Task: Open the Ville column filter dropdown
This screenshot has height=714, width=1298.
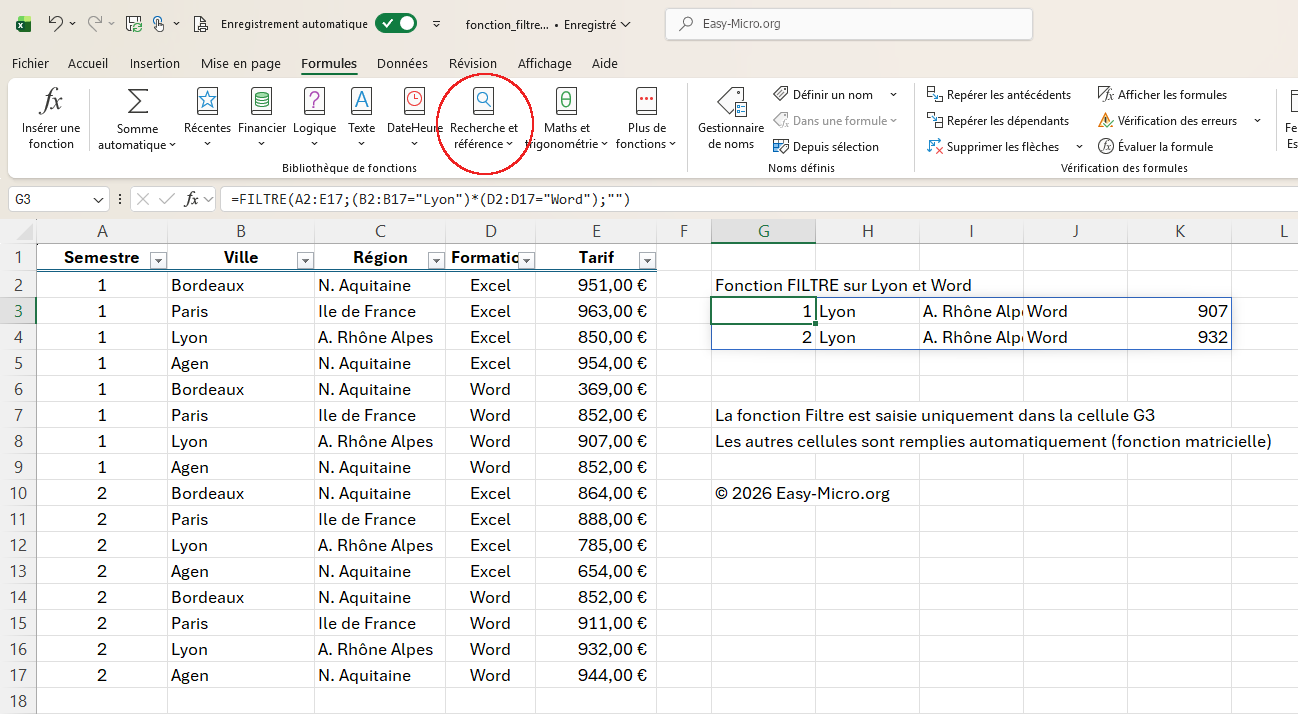Action: [305, 260]
